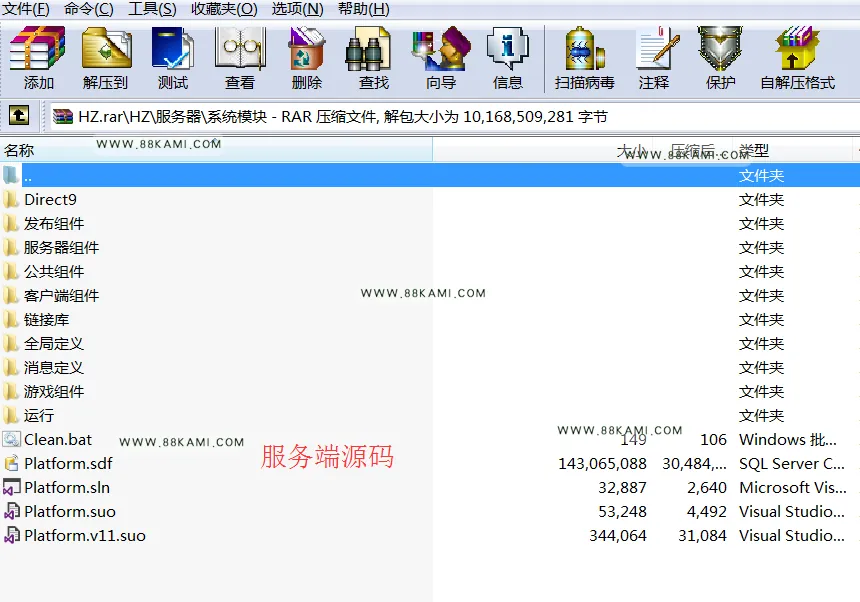This screenshot has width=860, height=602.
Task: Click the 自解压格式 SFX icon
Action: (x=797, y=58)
